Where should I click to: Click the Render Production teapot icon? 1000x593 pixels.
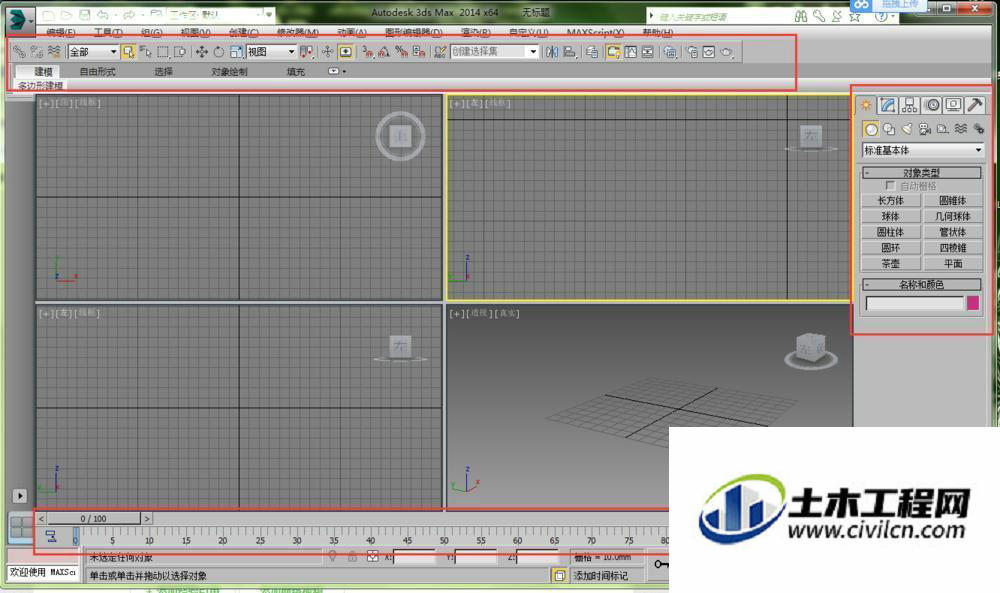726,52
